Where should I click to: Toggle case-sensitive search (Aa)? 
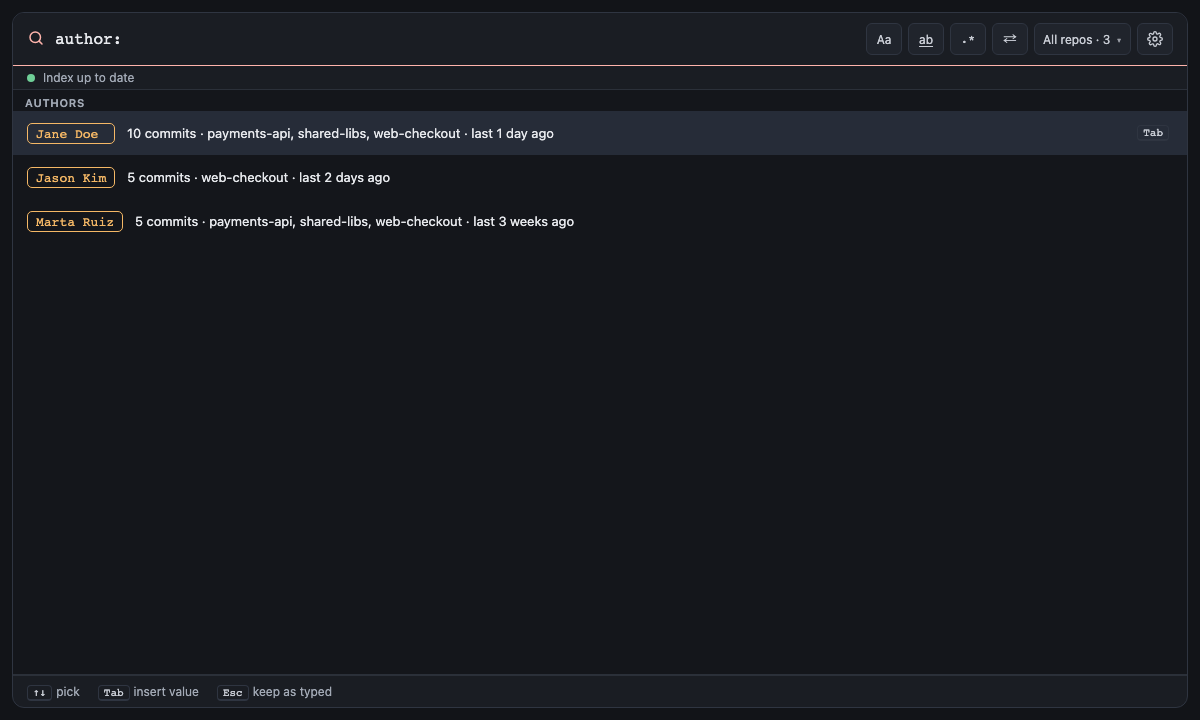pyautogui.click(x=884, y=39)
